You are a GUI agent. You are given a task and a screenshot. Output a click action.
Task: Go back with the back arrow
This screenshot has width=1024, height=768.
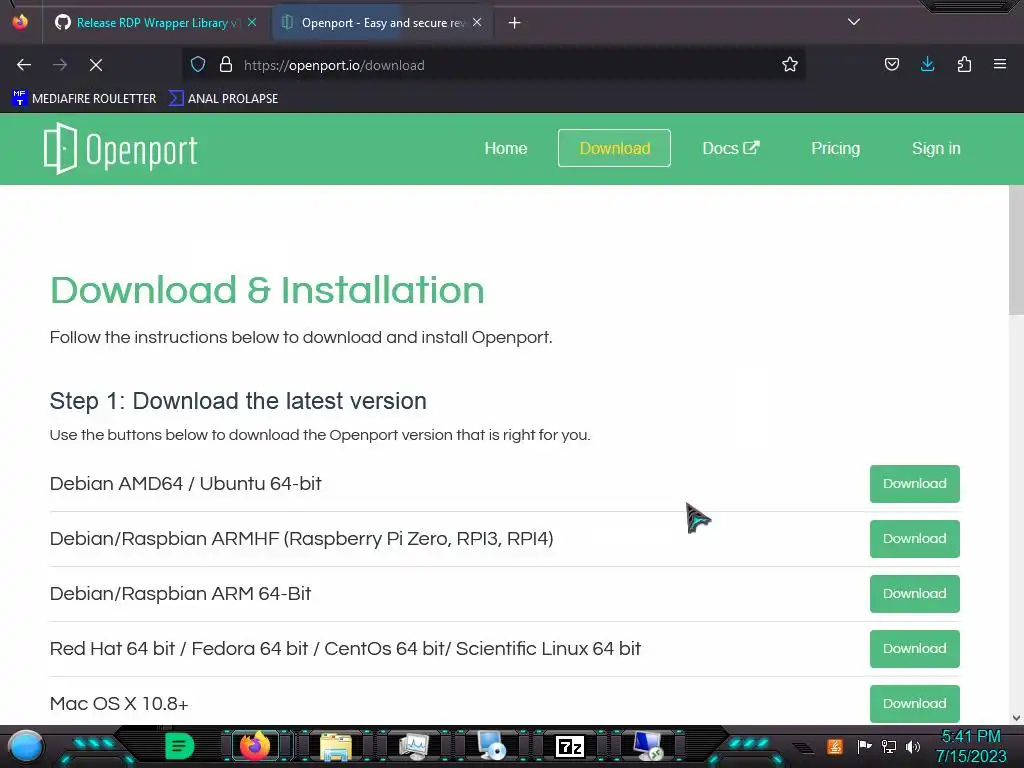pos(24,65)
